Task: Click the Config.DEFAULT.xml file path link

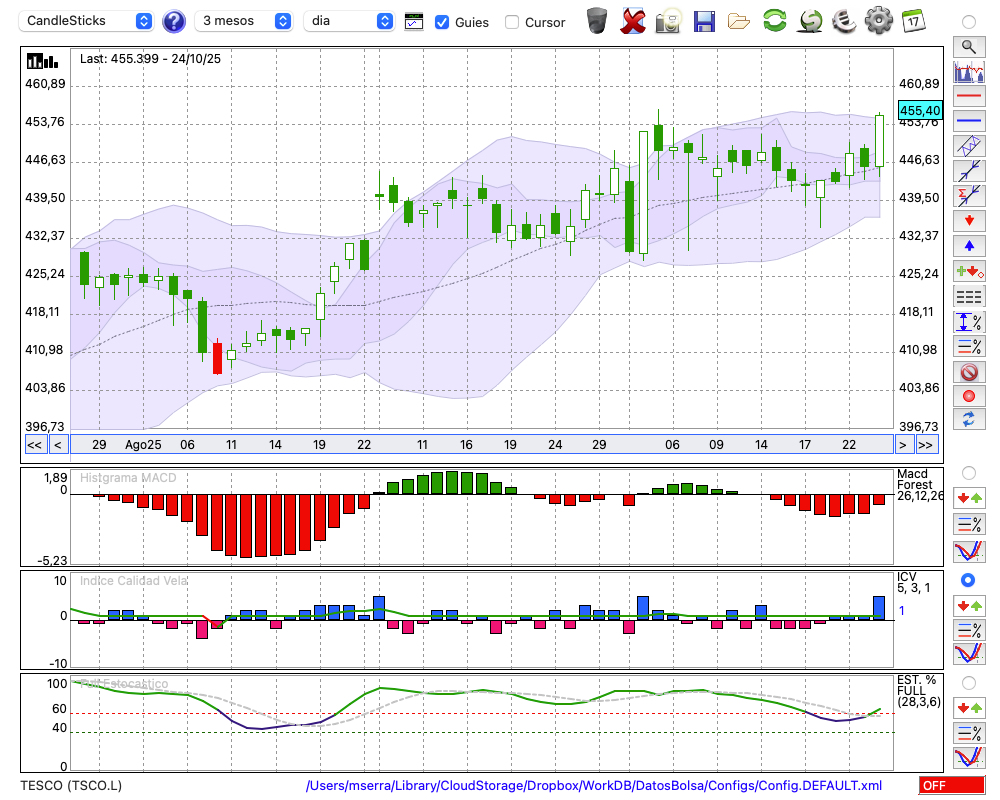Action: (x=594, y=786)
